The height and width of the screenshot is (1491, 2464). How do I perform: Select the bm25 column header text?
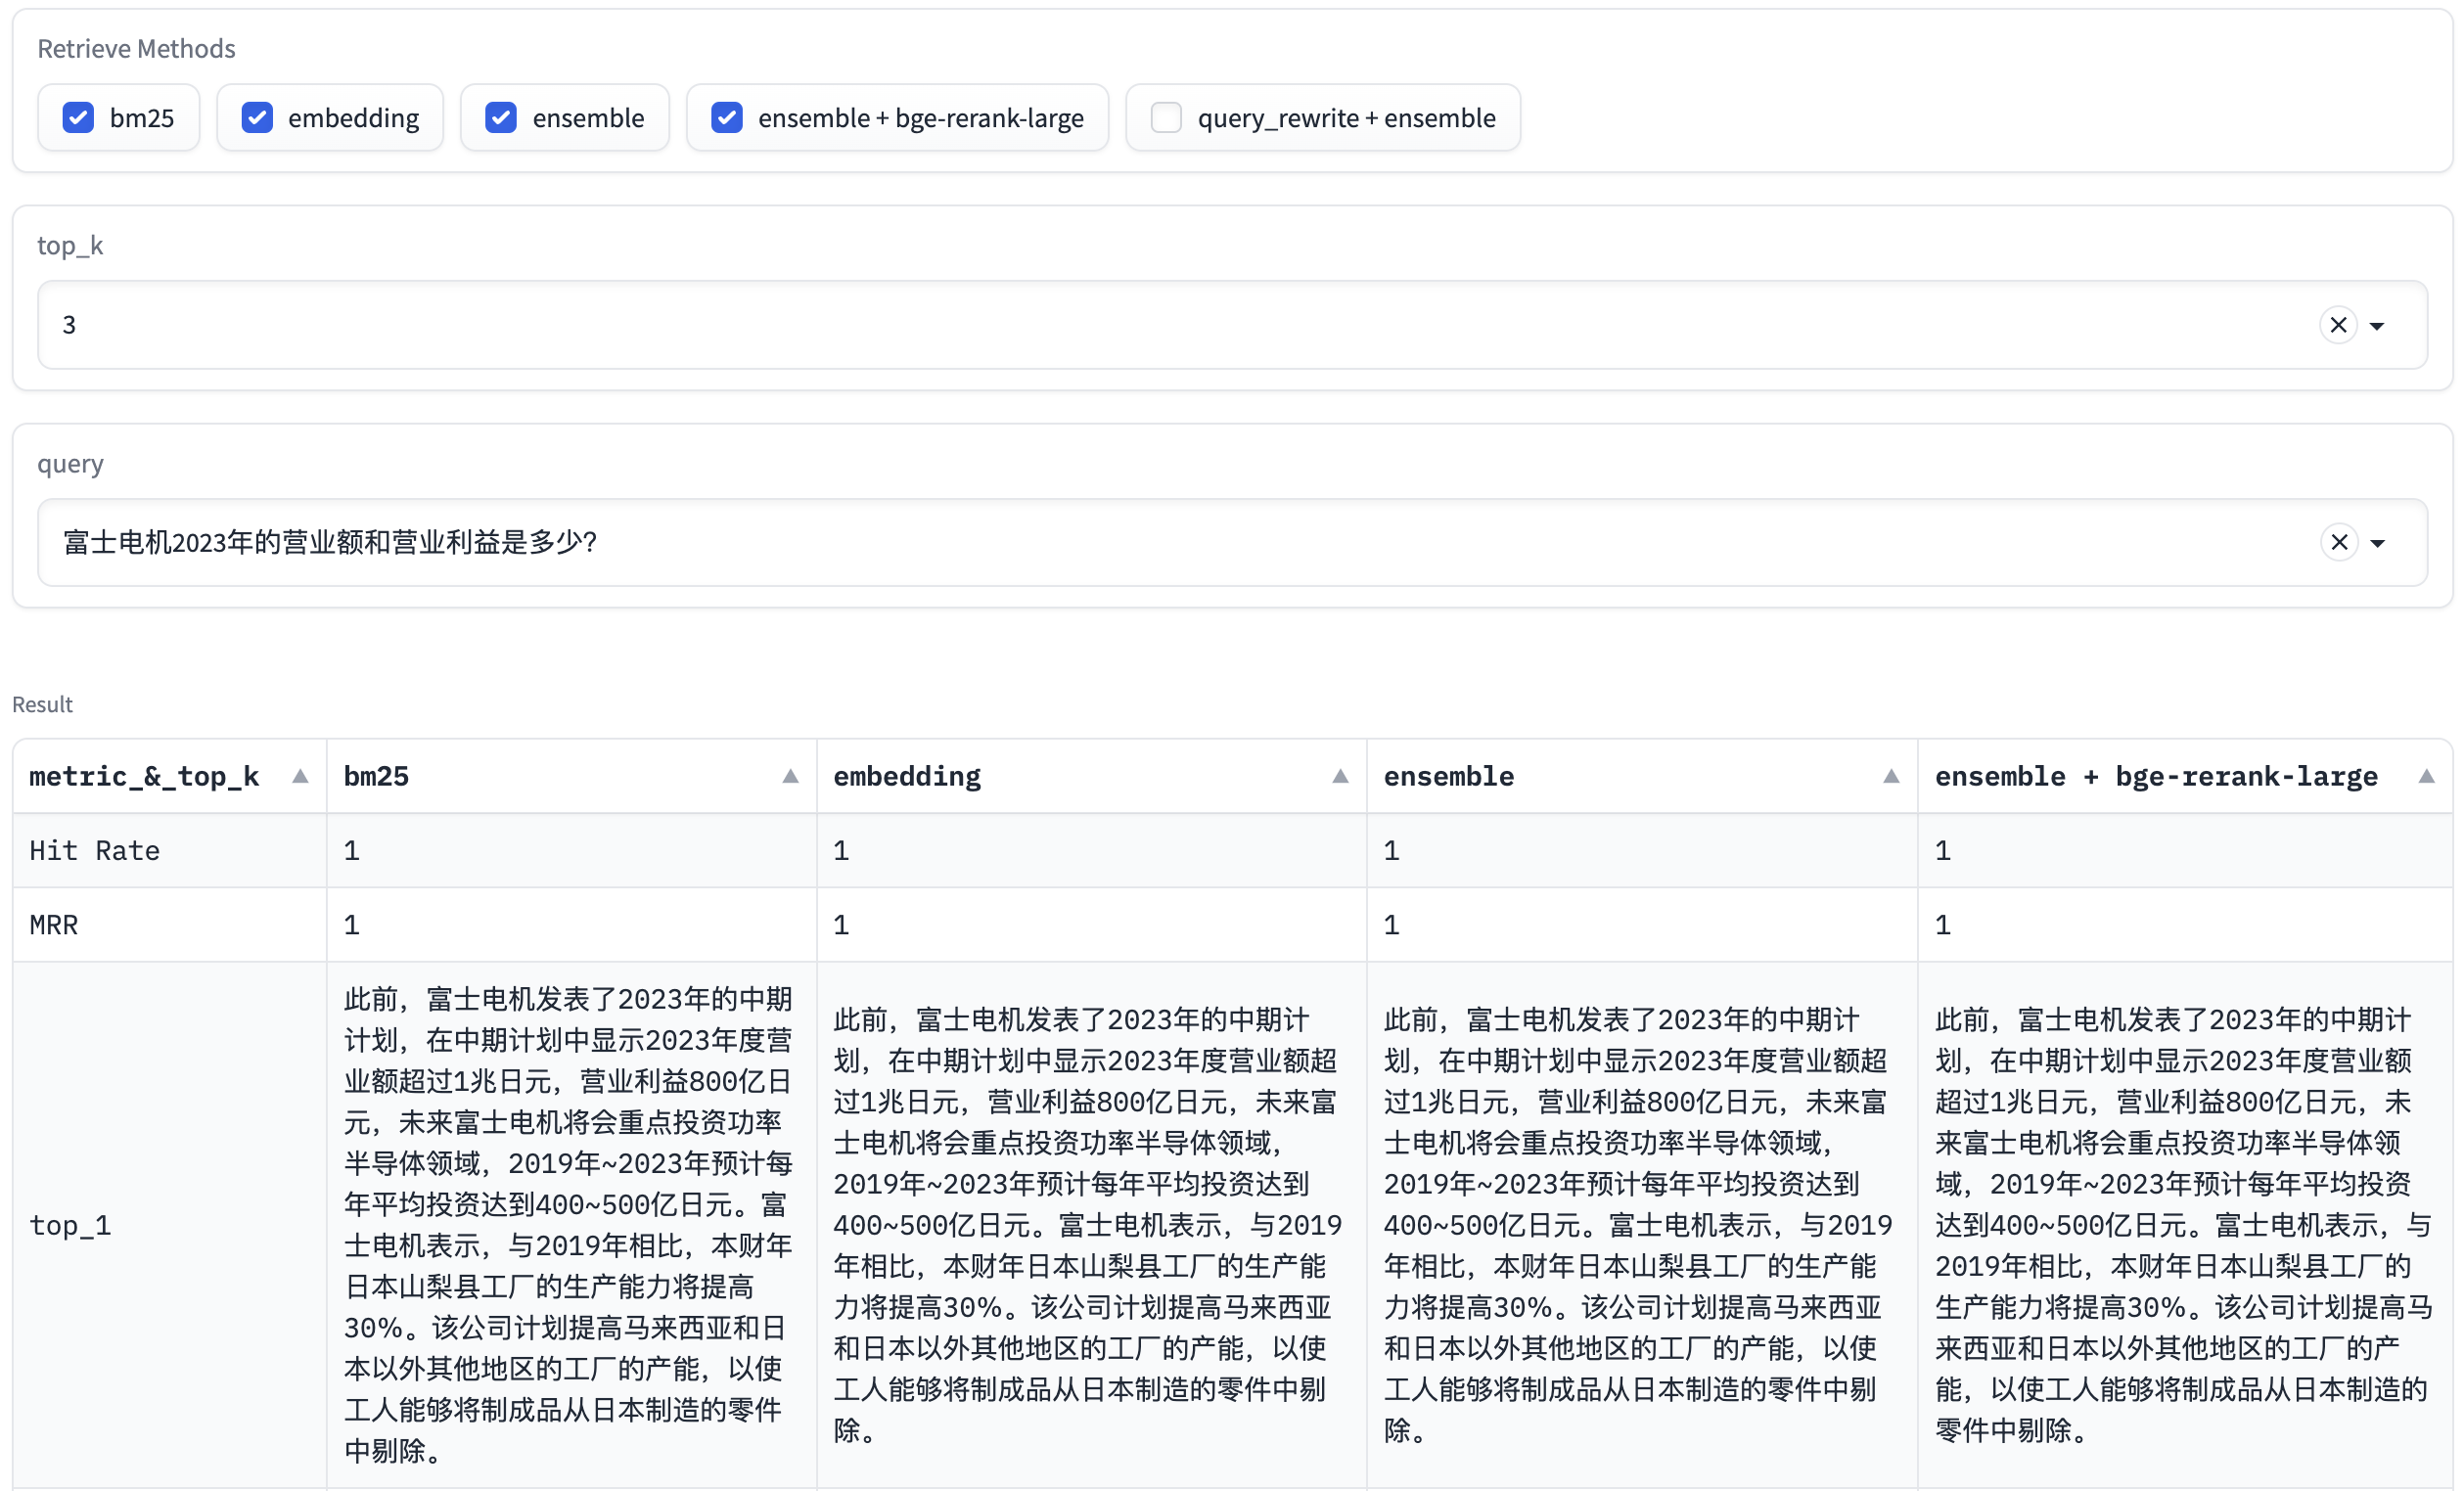pos(376,776)
